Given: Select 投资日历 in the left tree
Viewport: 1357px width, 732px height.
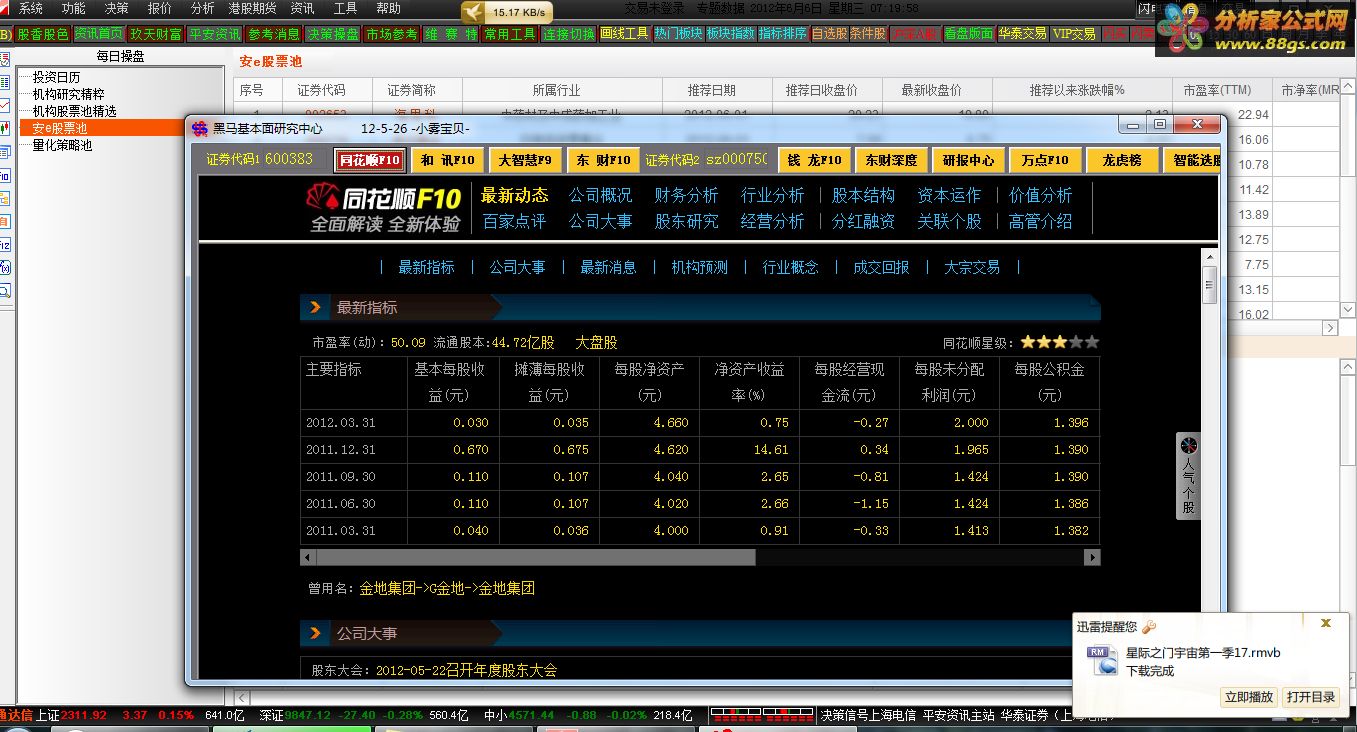Looking at the screenshot, I should [56, 77].
